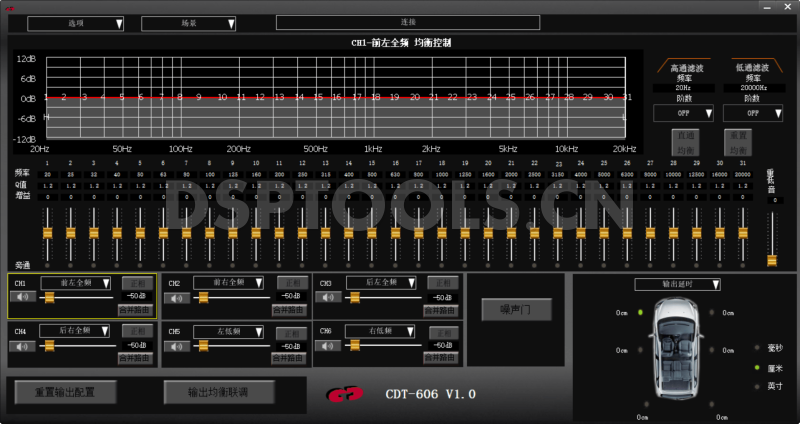Click the 连接 connection field
The height and width of the screenshot is (424, 800).
(407, 21)
